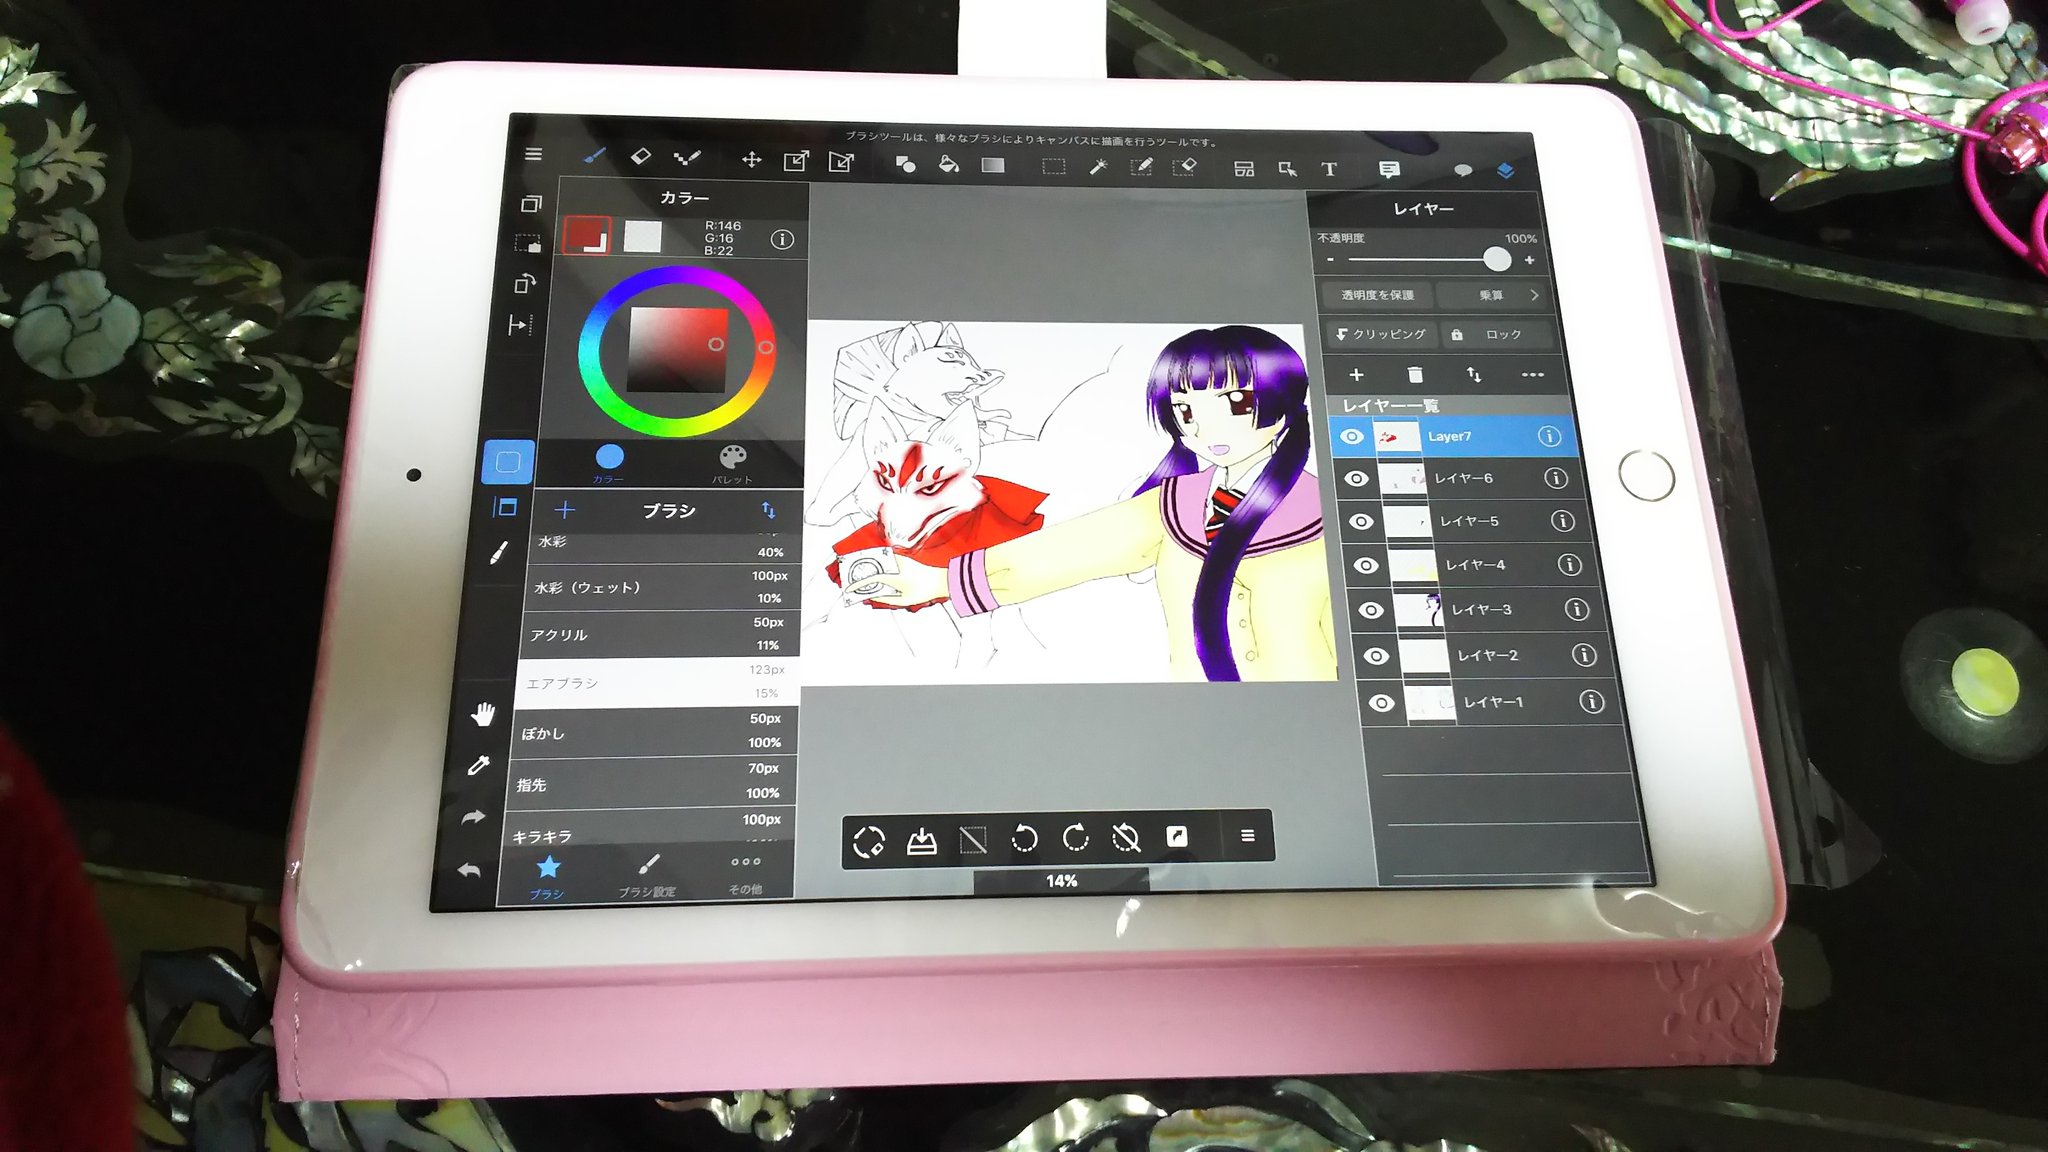Select the Brush tool in top toolbar

tap(595, 157)
